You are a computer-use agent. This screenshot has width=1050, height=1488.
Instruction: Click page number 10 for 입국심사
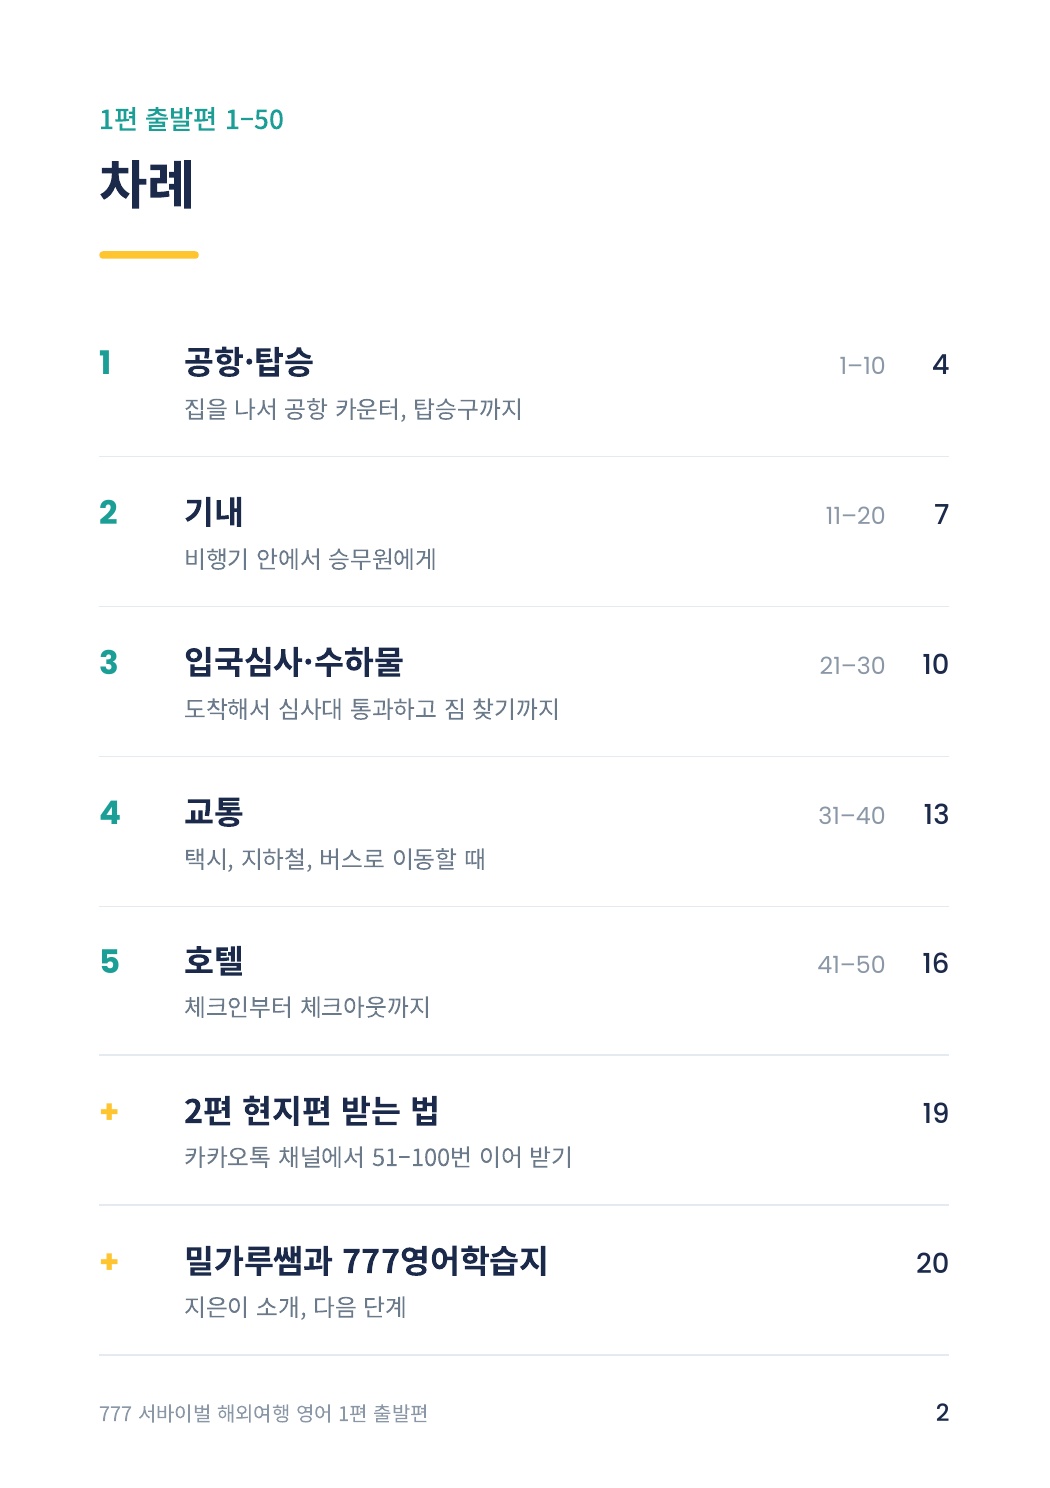[x=935, y=664]
